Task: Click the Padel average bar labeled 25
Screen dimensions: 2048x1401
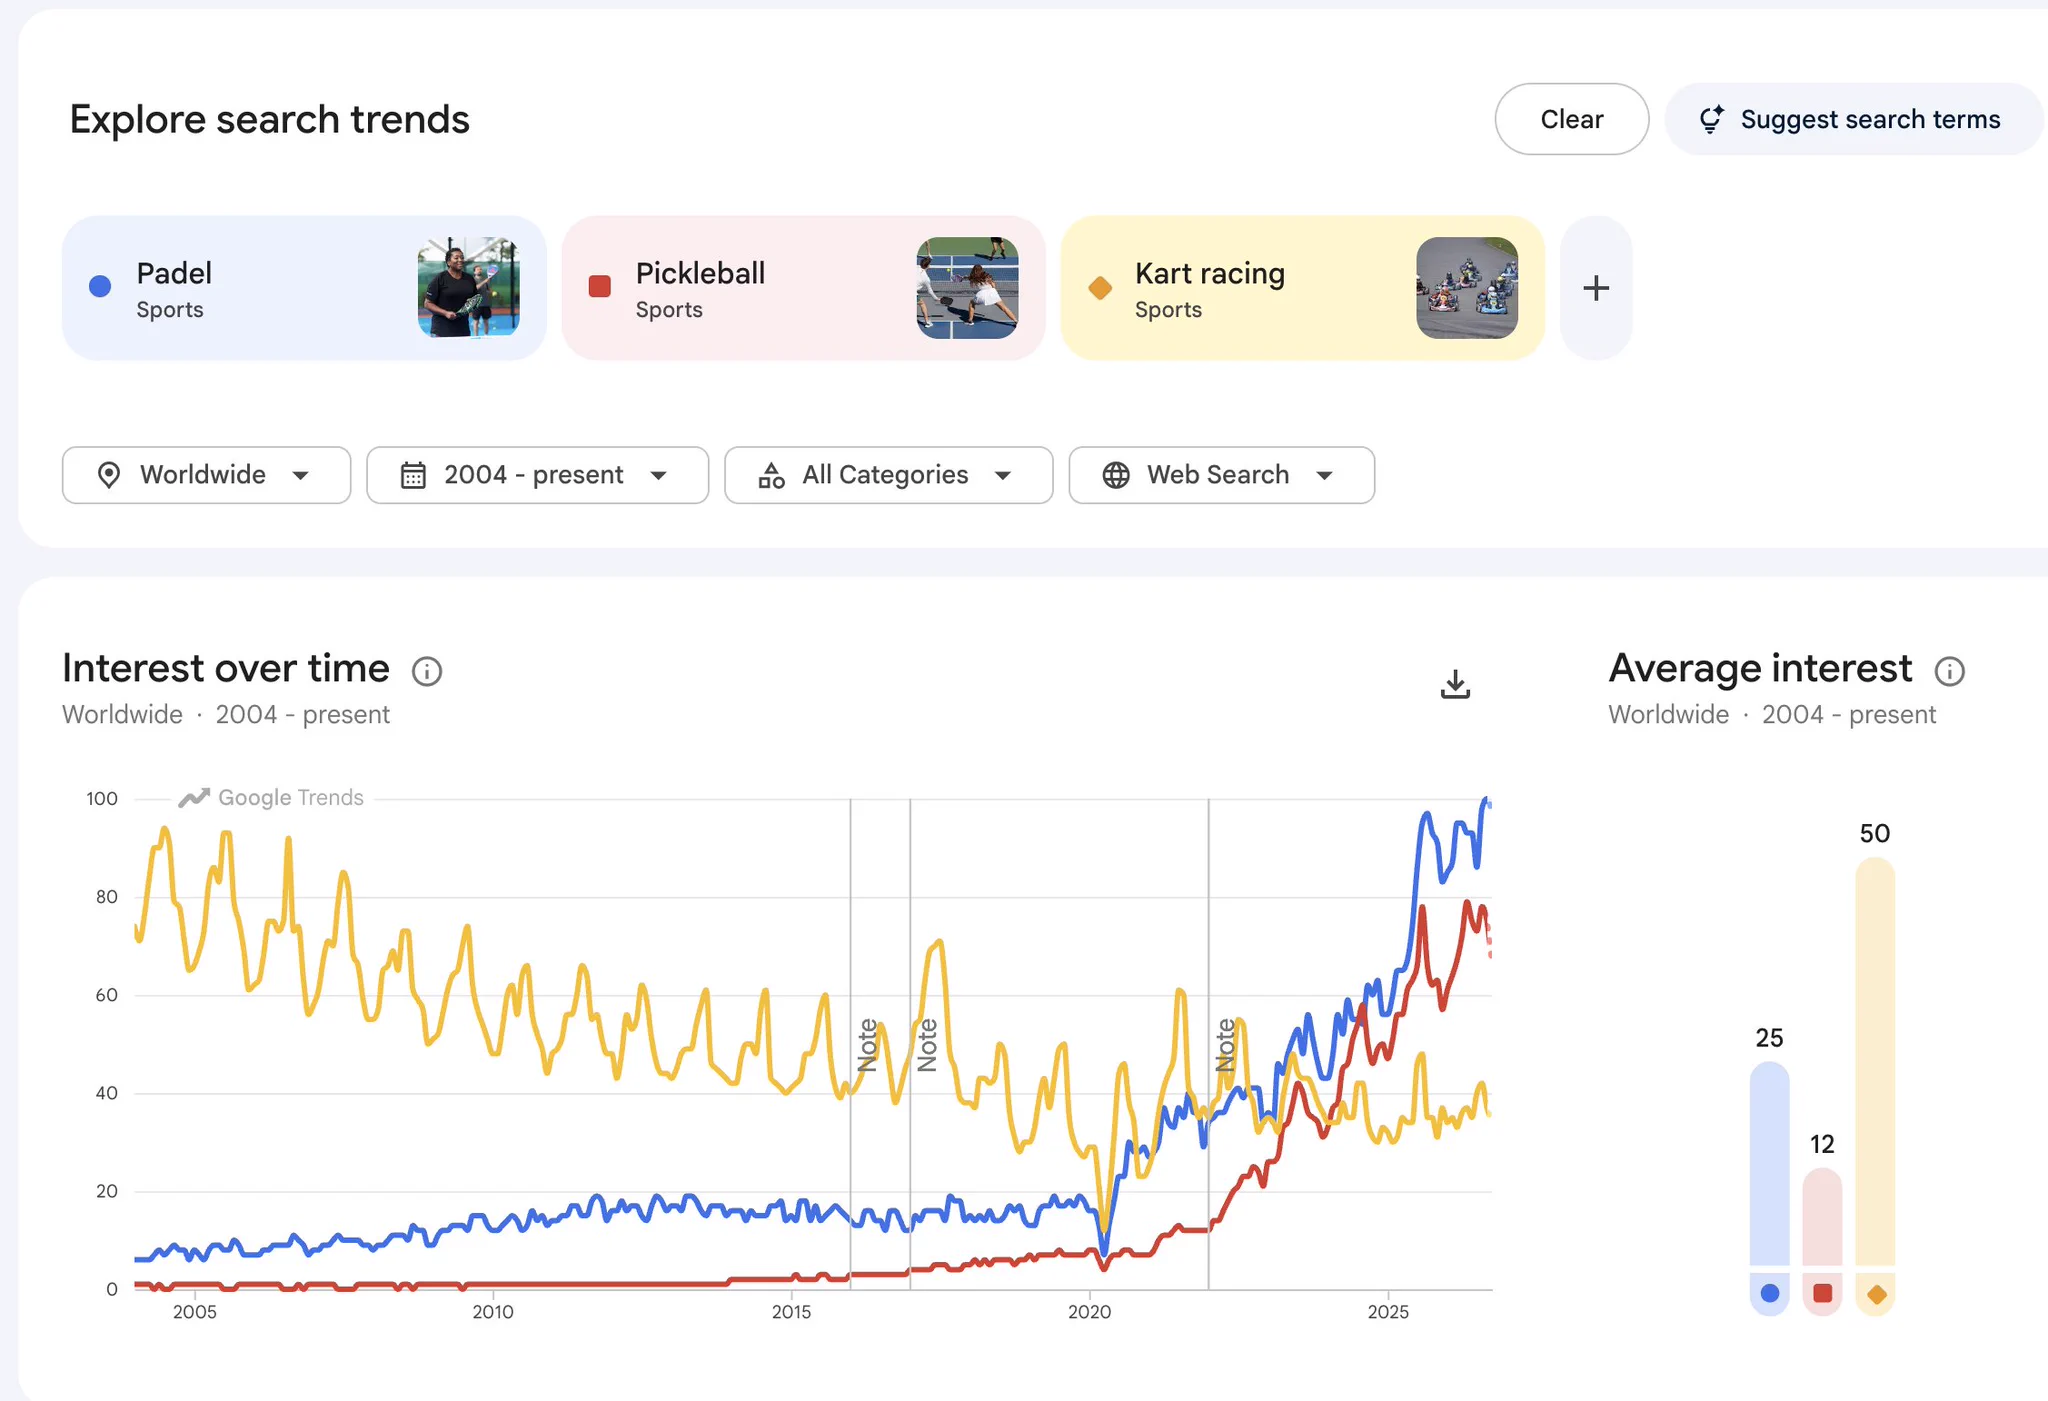Action: (1769, 1163)
